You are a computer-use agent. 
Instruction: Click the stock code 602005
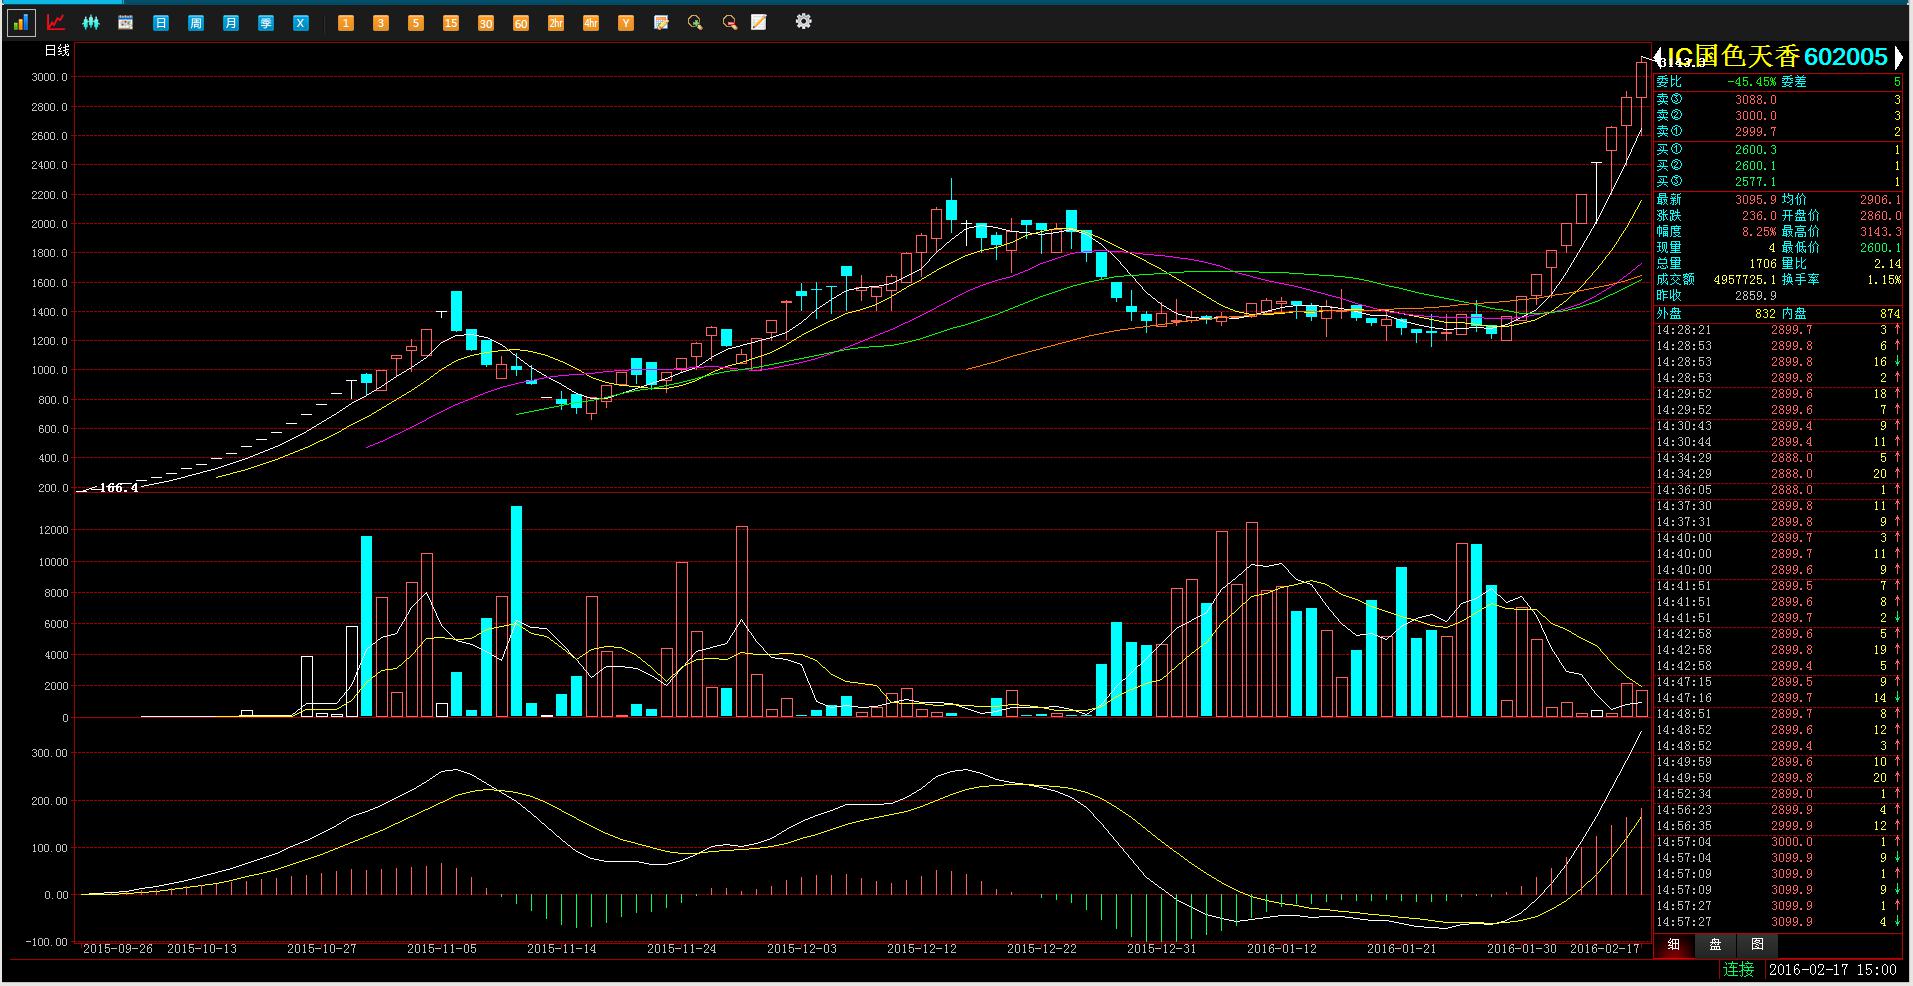coord(1845,57)
